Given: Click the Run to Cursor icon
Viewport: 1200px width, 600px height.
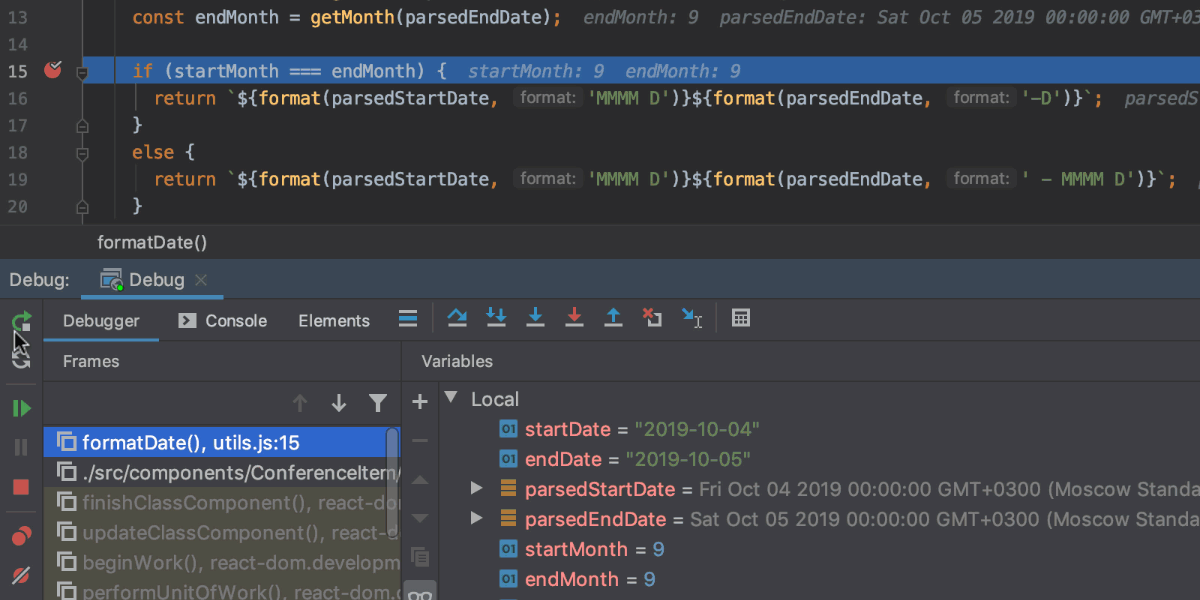Looking at the screenshot, I should coord(692,318).
